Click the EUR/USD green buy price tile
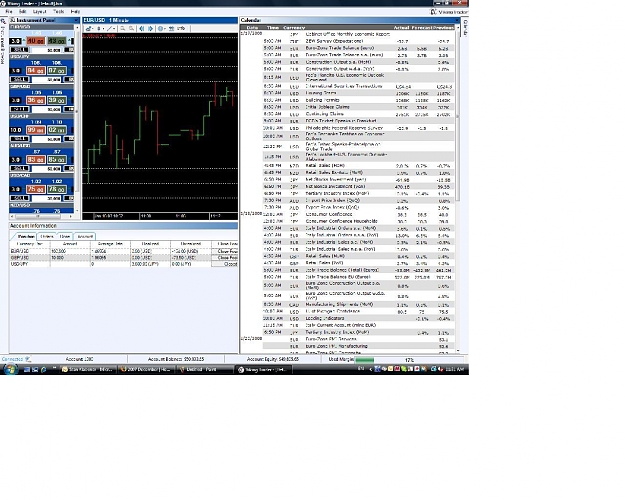 coord(57,41)
